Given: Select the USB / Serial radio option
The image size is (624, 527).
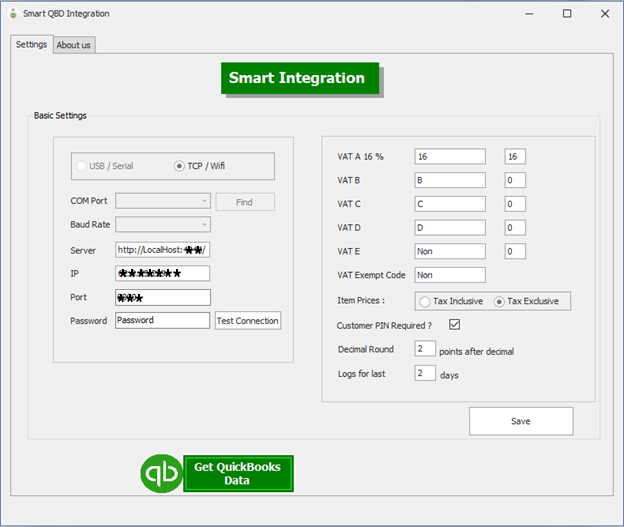Looking at the screenshot, I should click(x=82, y=166).
